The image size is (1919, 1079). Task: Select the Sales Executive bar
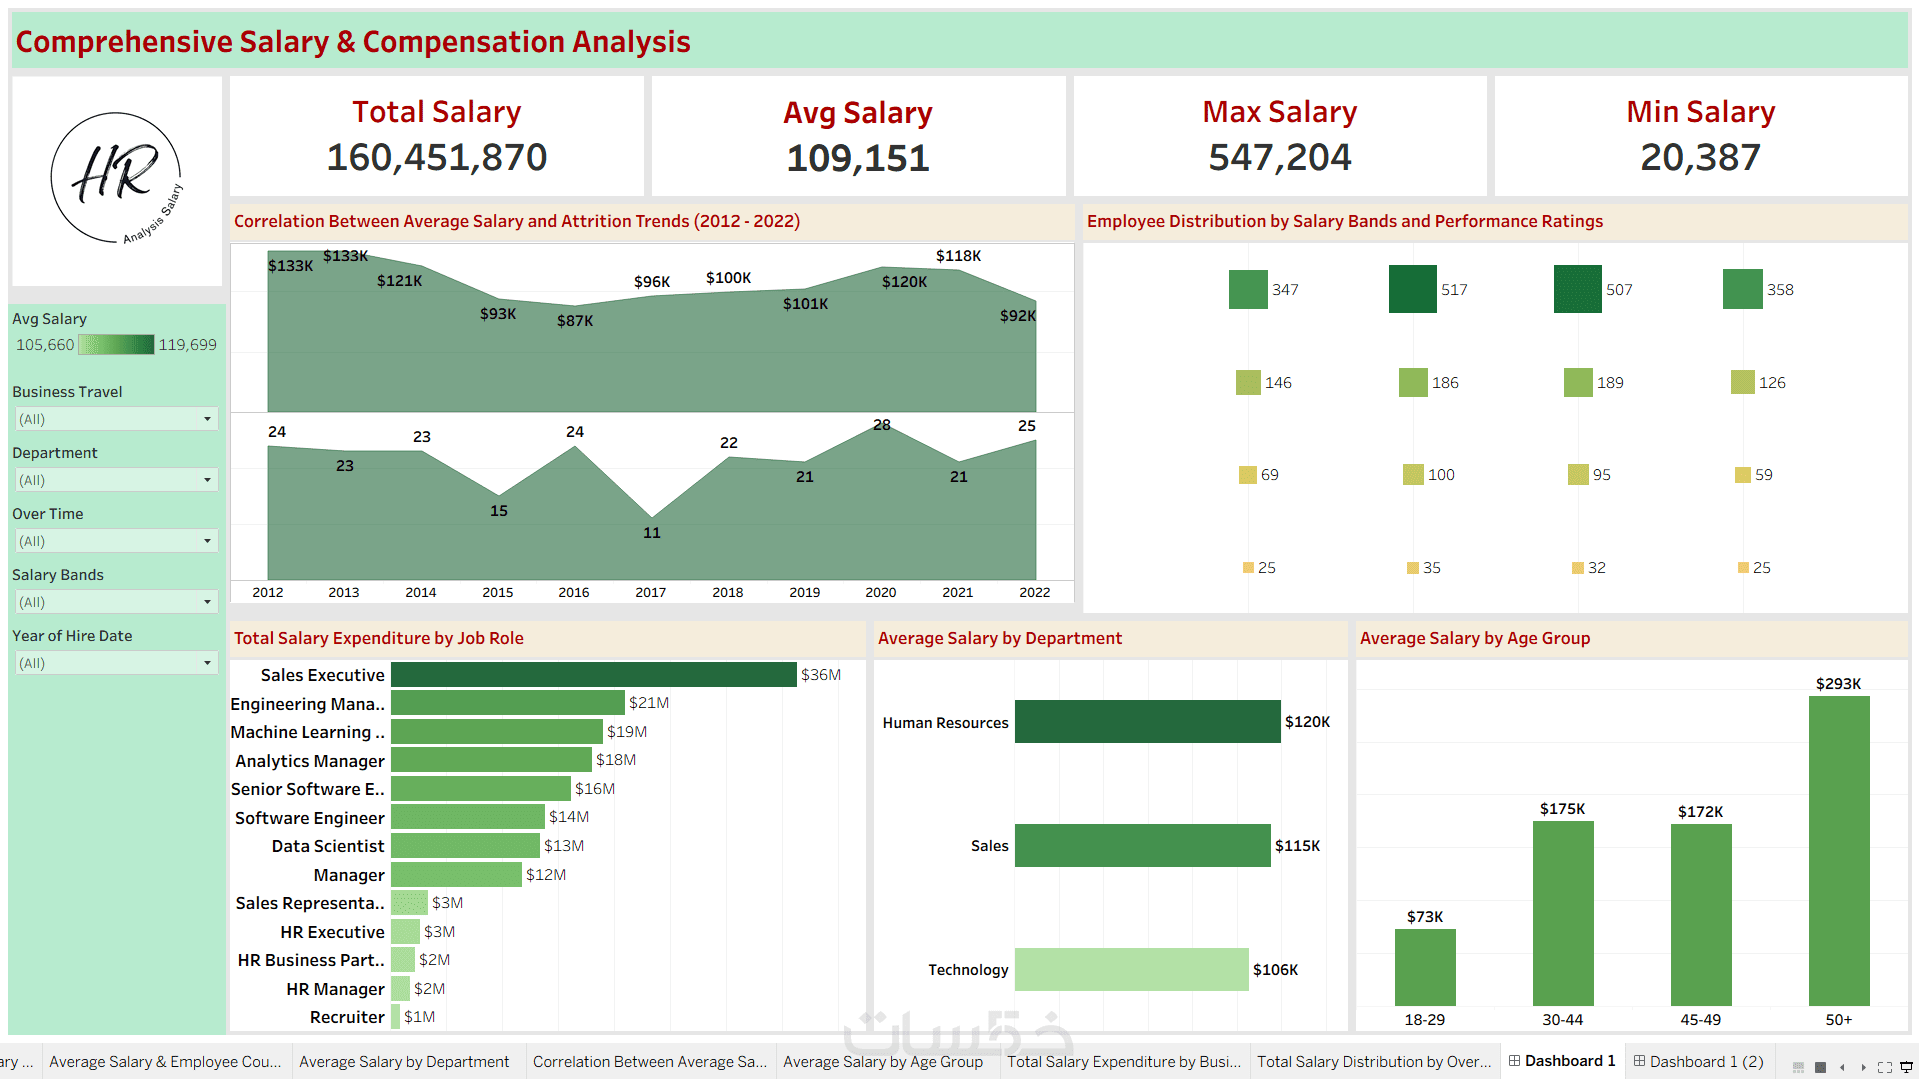[x=594, y=675]
